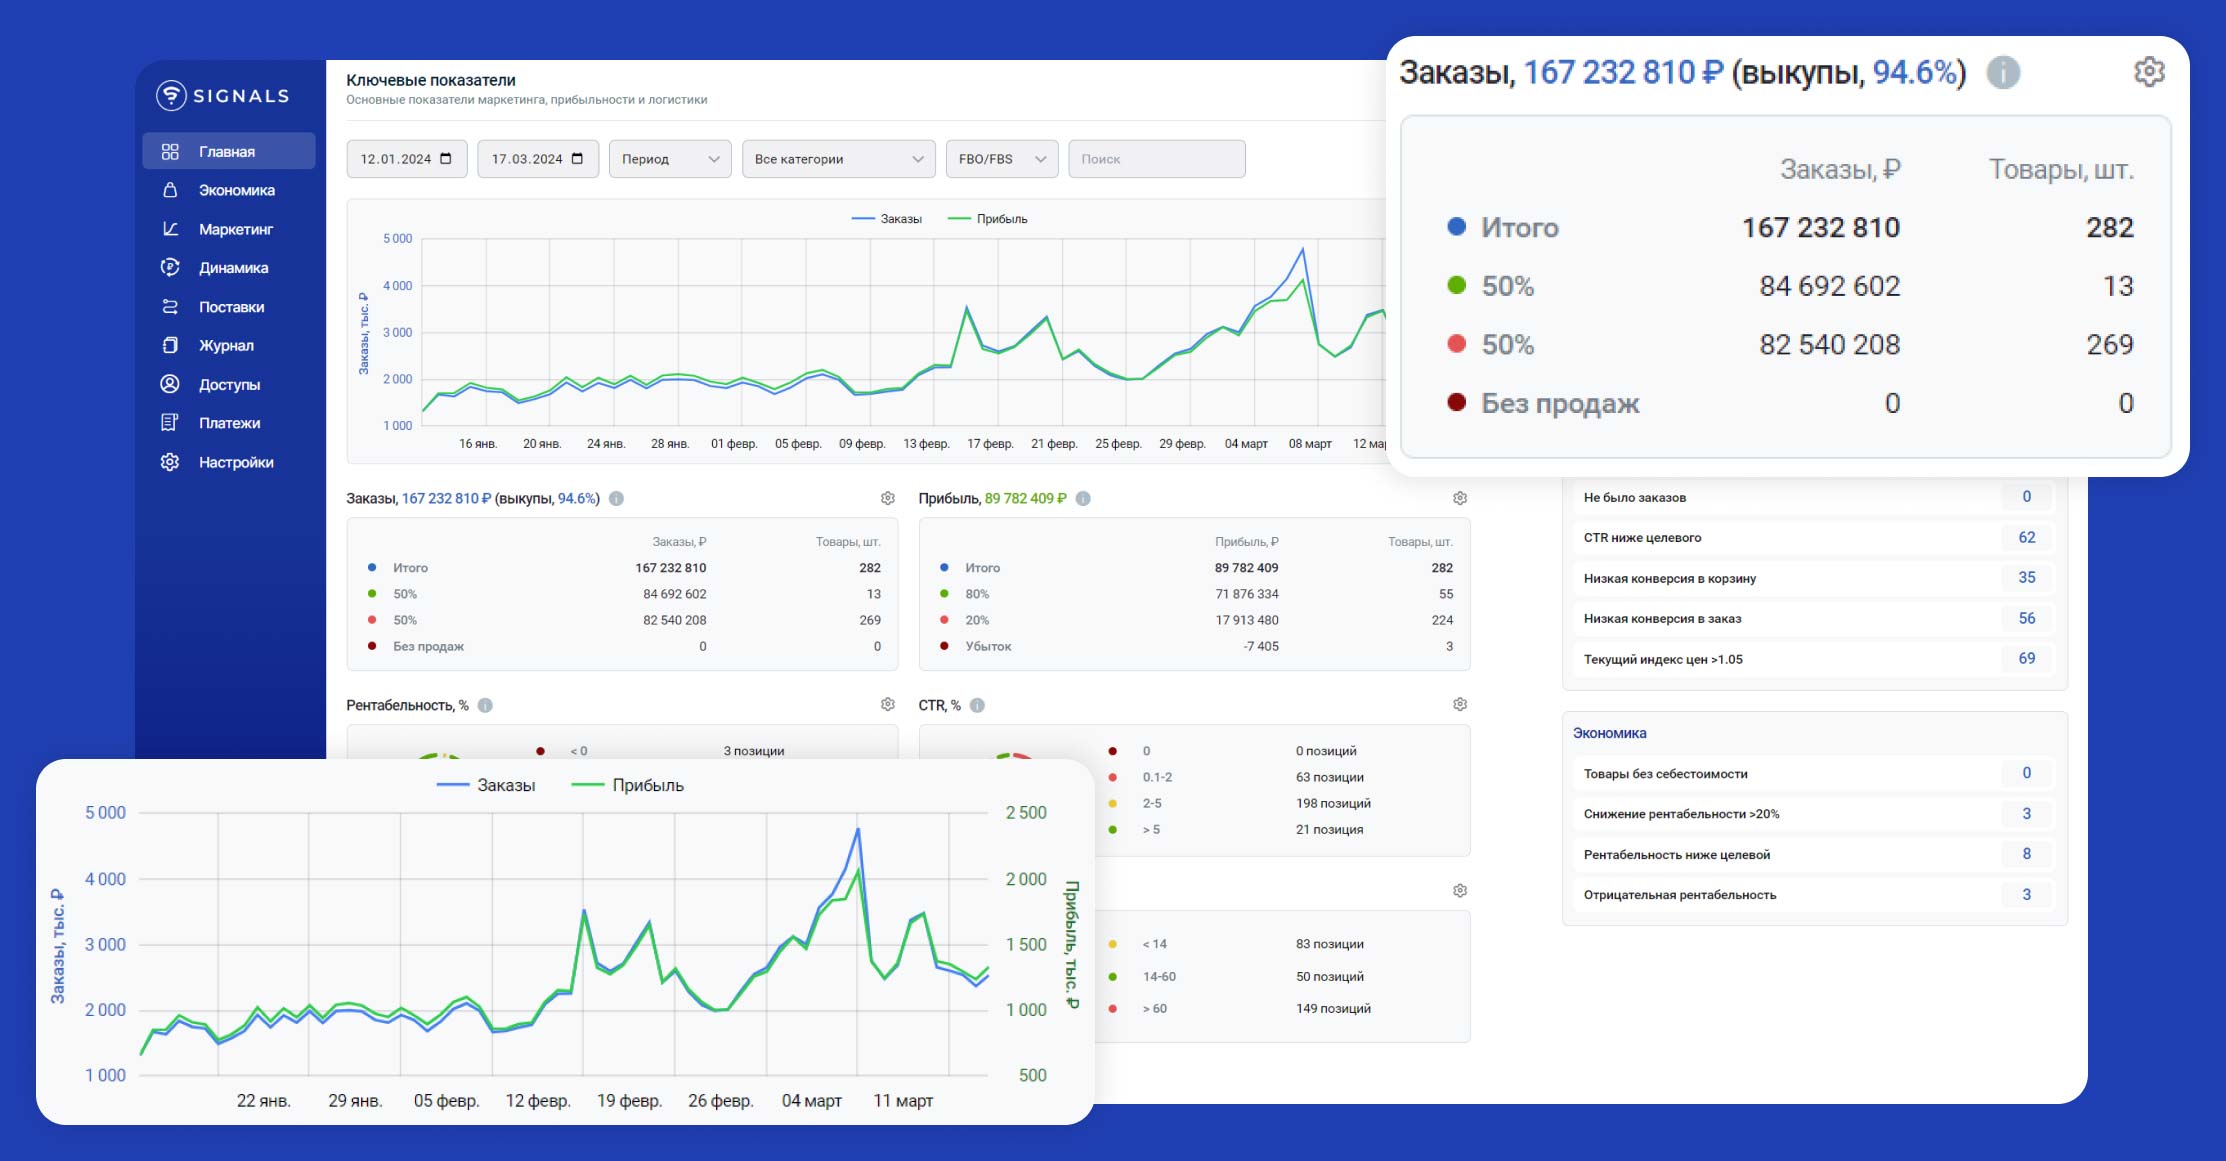Image resolution: width=2226 pixels, height=1161 pixels.
Task: Open the CTR ниже целевого signal row
Action: (1814, 537)
